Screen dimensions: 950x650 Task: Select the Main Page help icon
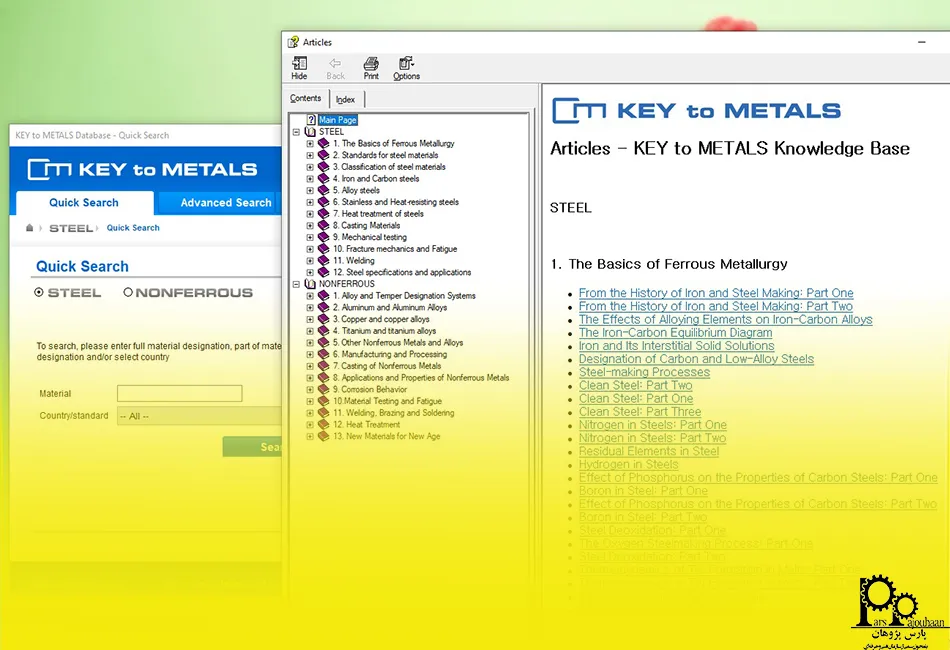tap(311, 120)
